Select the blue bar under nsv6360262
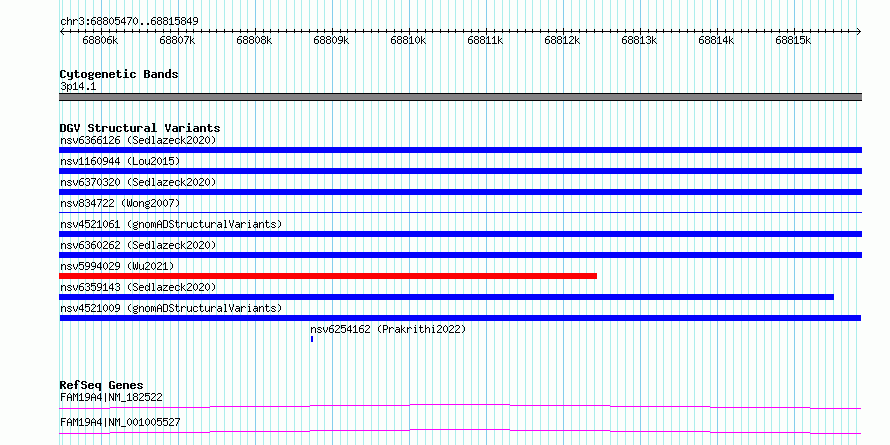890x445 pixels. pyautogui.click(x=460, y=255)
